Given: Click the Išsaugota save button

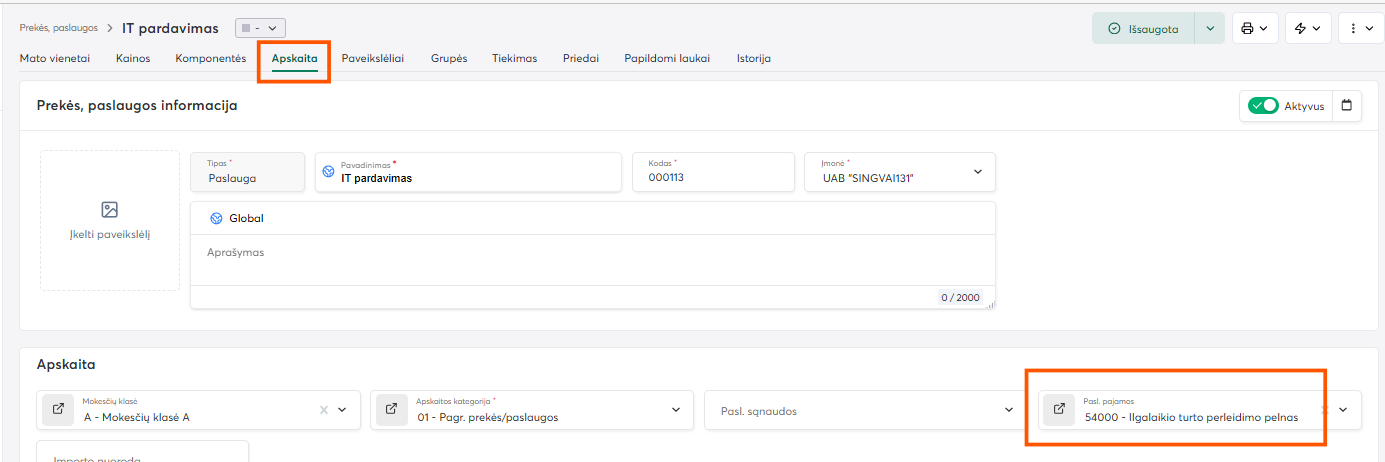Looking at the screenshot, I should coord(1144,29).
